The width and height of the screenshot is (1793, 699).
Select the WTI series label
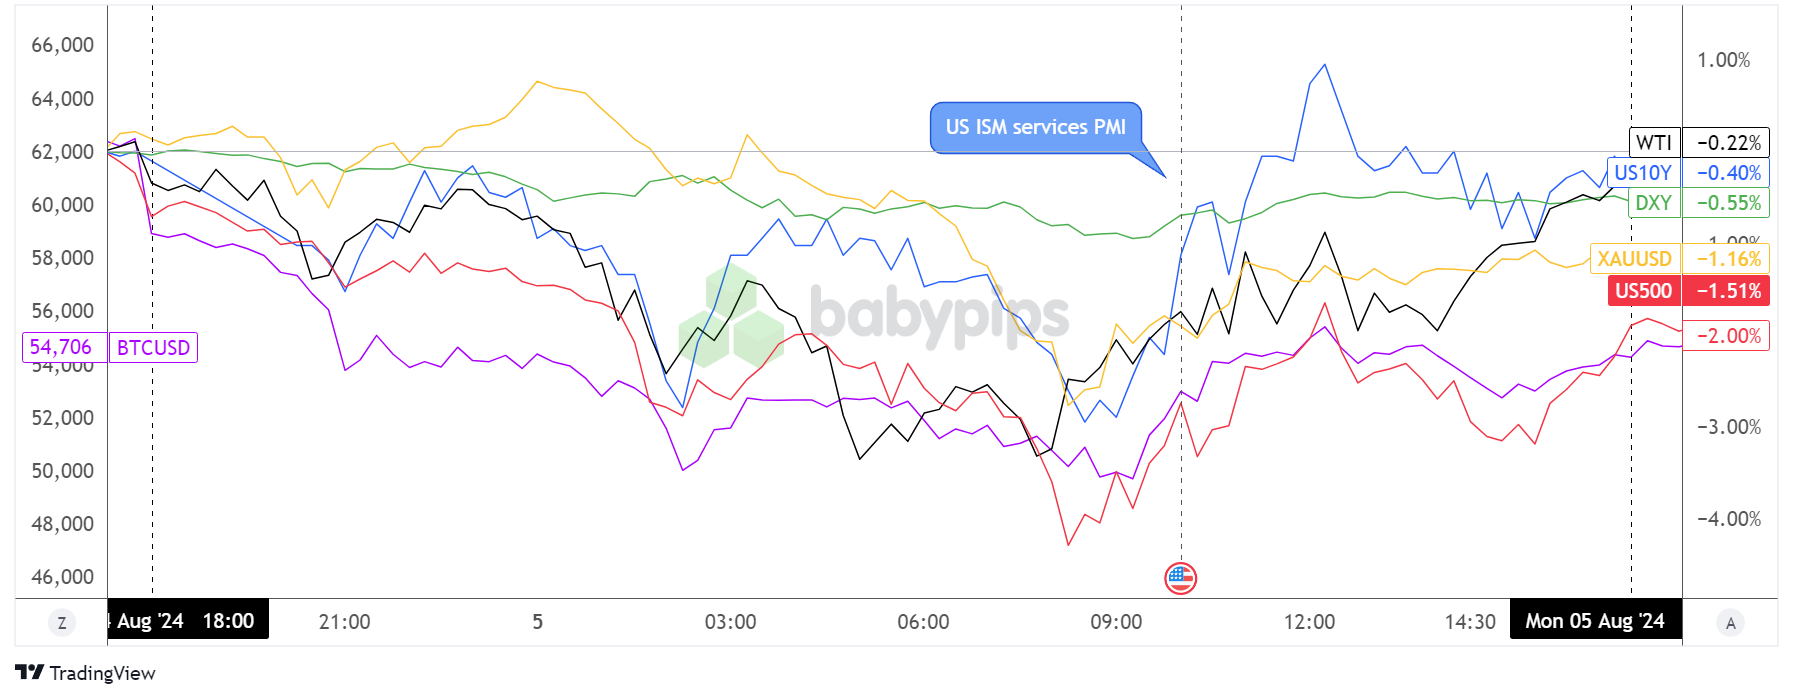click(x=1654, y=143)
